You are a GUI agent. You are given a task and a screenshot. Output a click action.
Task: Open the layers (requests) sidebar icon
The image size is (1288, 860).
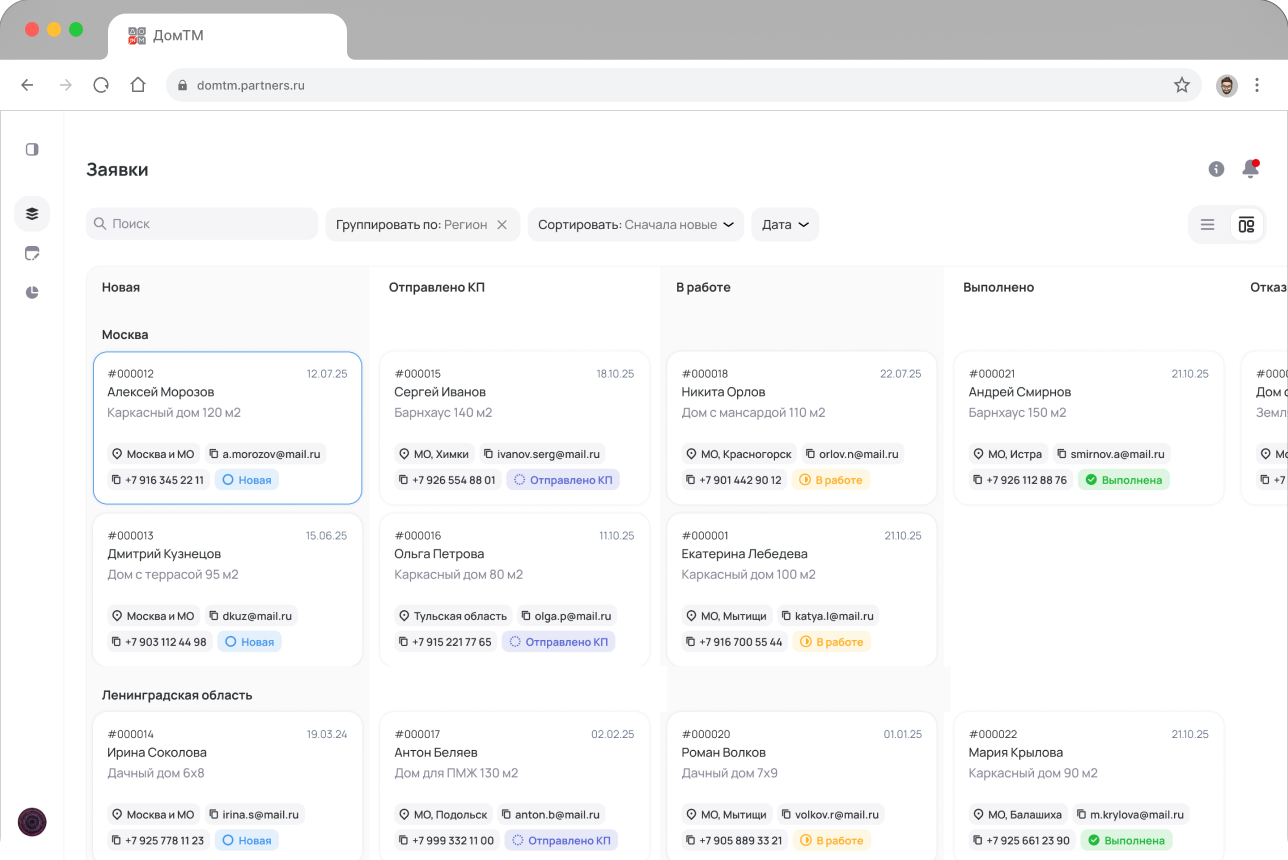(32, 213)
